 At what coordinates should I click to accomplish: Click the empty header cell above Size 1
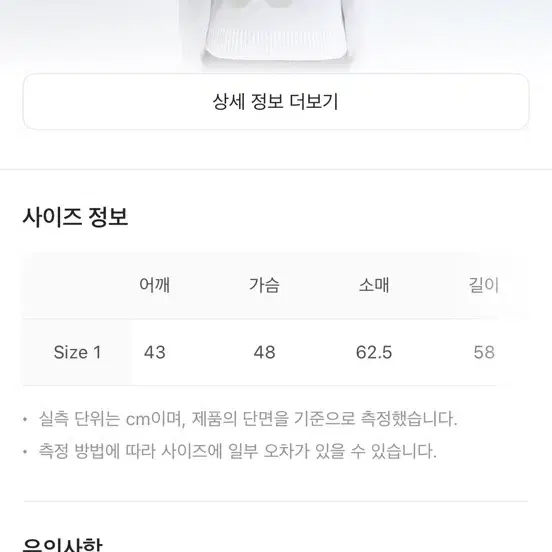77,285
